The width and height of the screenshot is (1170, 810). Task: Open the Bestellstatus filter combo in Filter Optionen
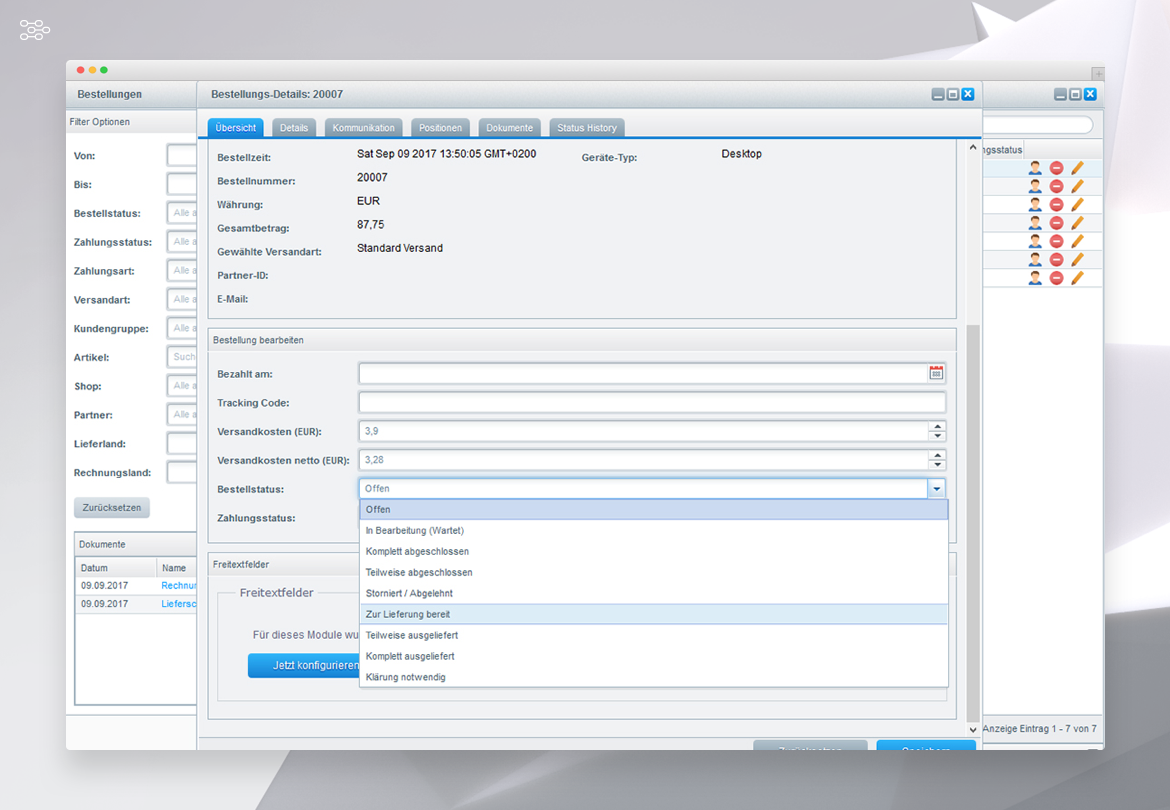pyautogui.click(x=181, y=213)
